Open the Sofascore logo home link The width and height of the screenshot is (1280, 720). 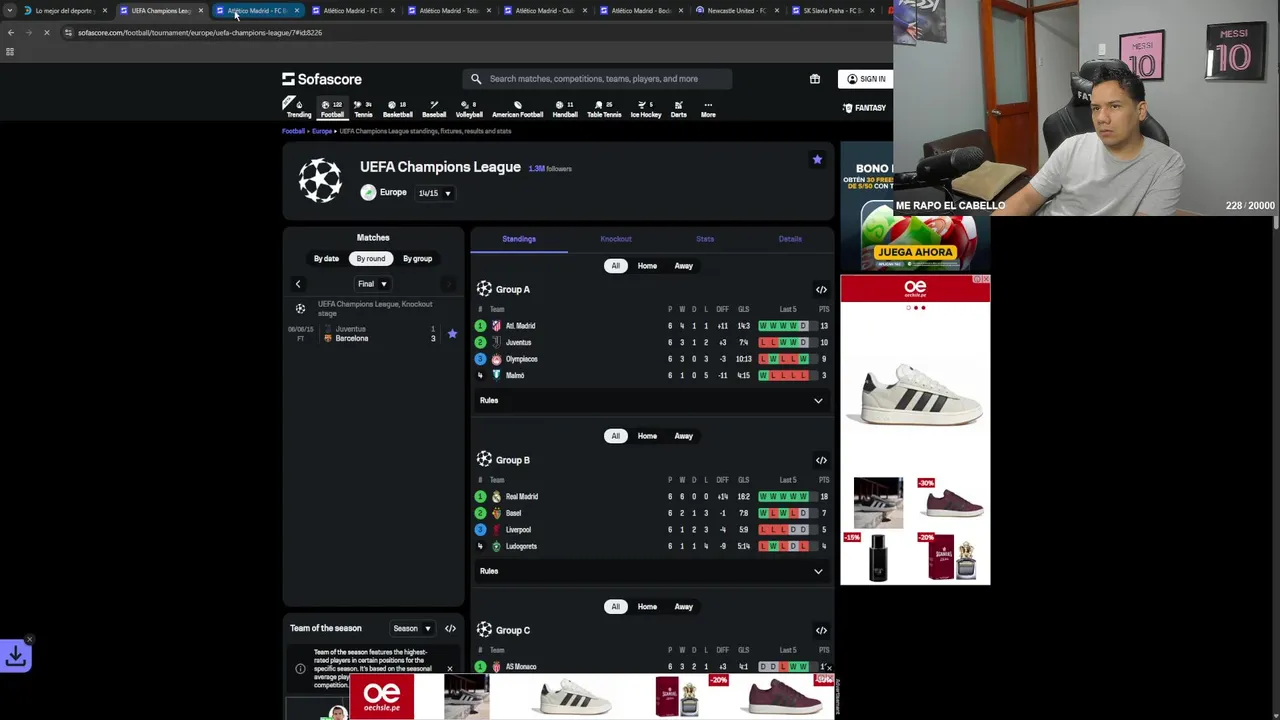point(322,79)
